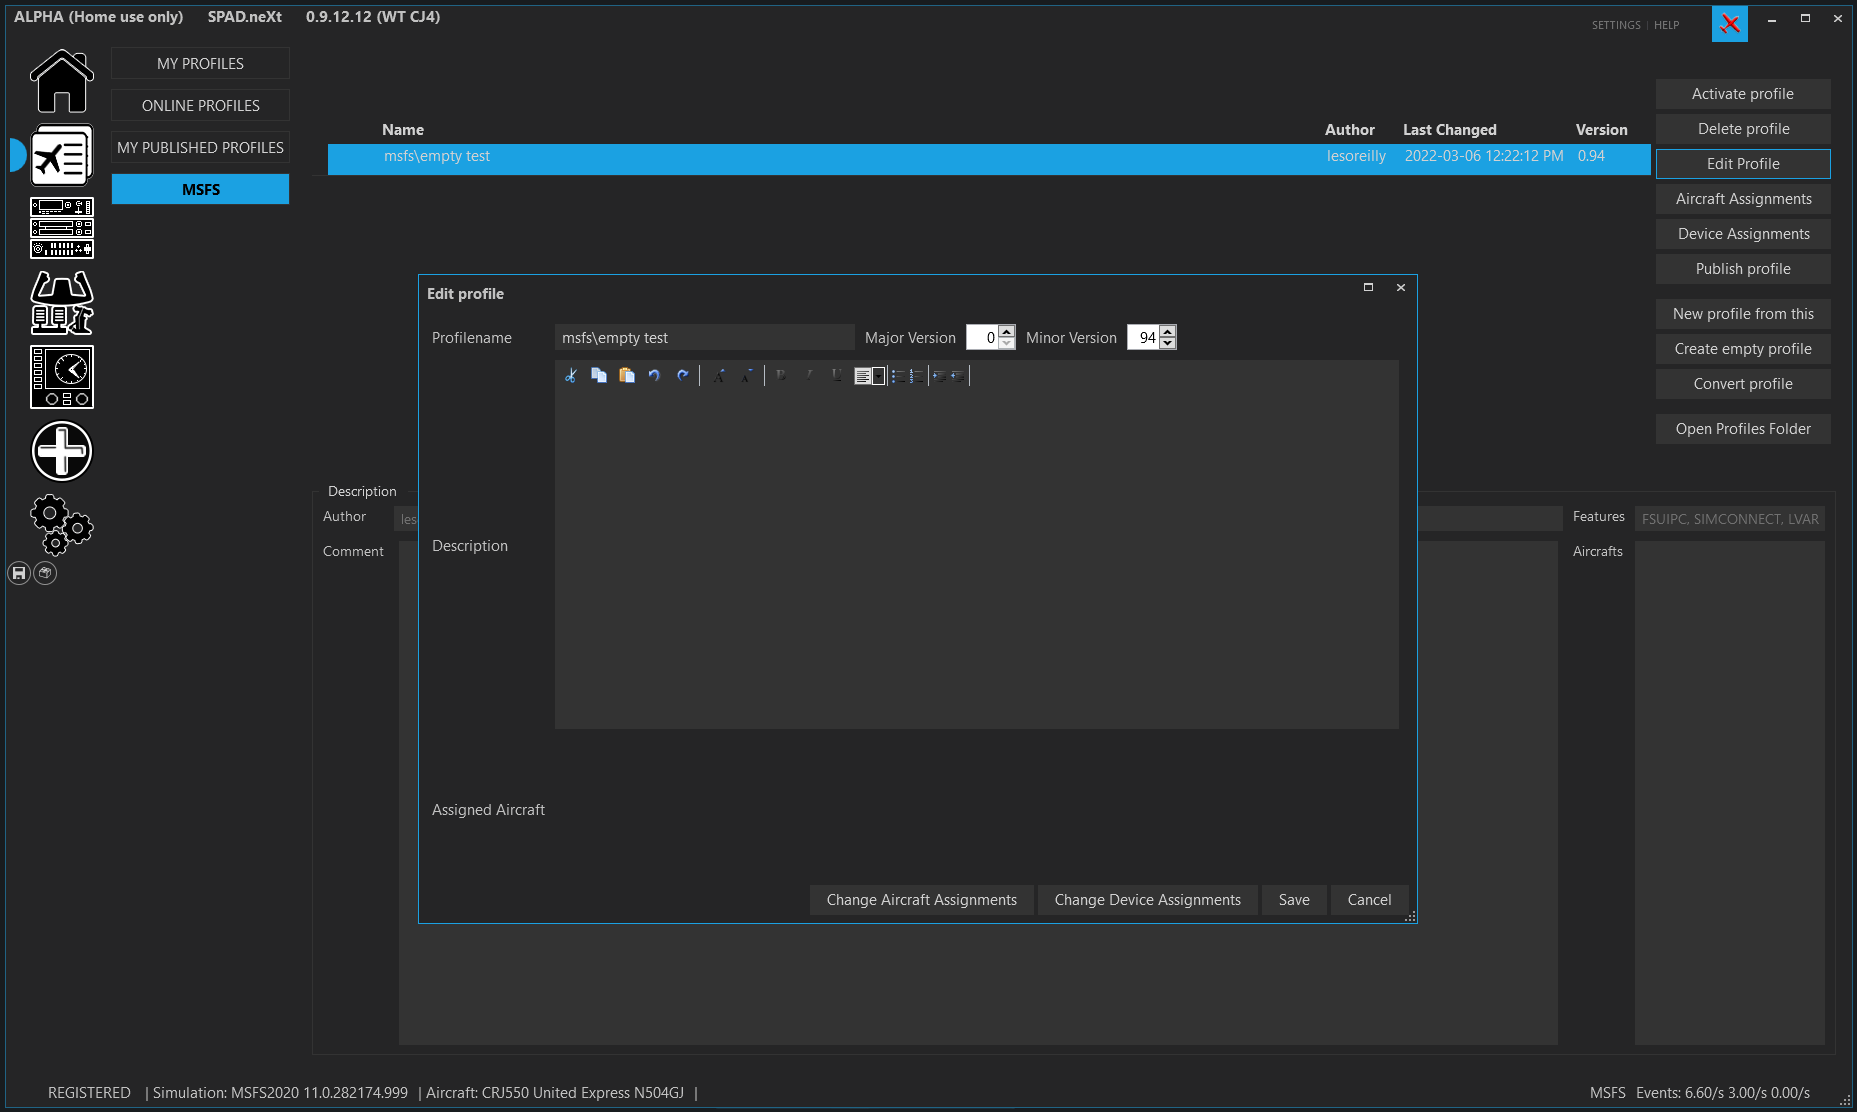The height and width of the screenshot is (1112, 1857).
Task: Toggle Italic formatting in description editor
Action: [809, 376]
